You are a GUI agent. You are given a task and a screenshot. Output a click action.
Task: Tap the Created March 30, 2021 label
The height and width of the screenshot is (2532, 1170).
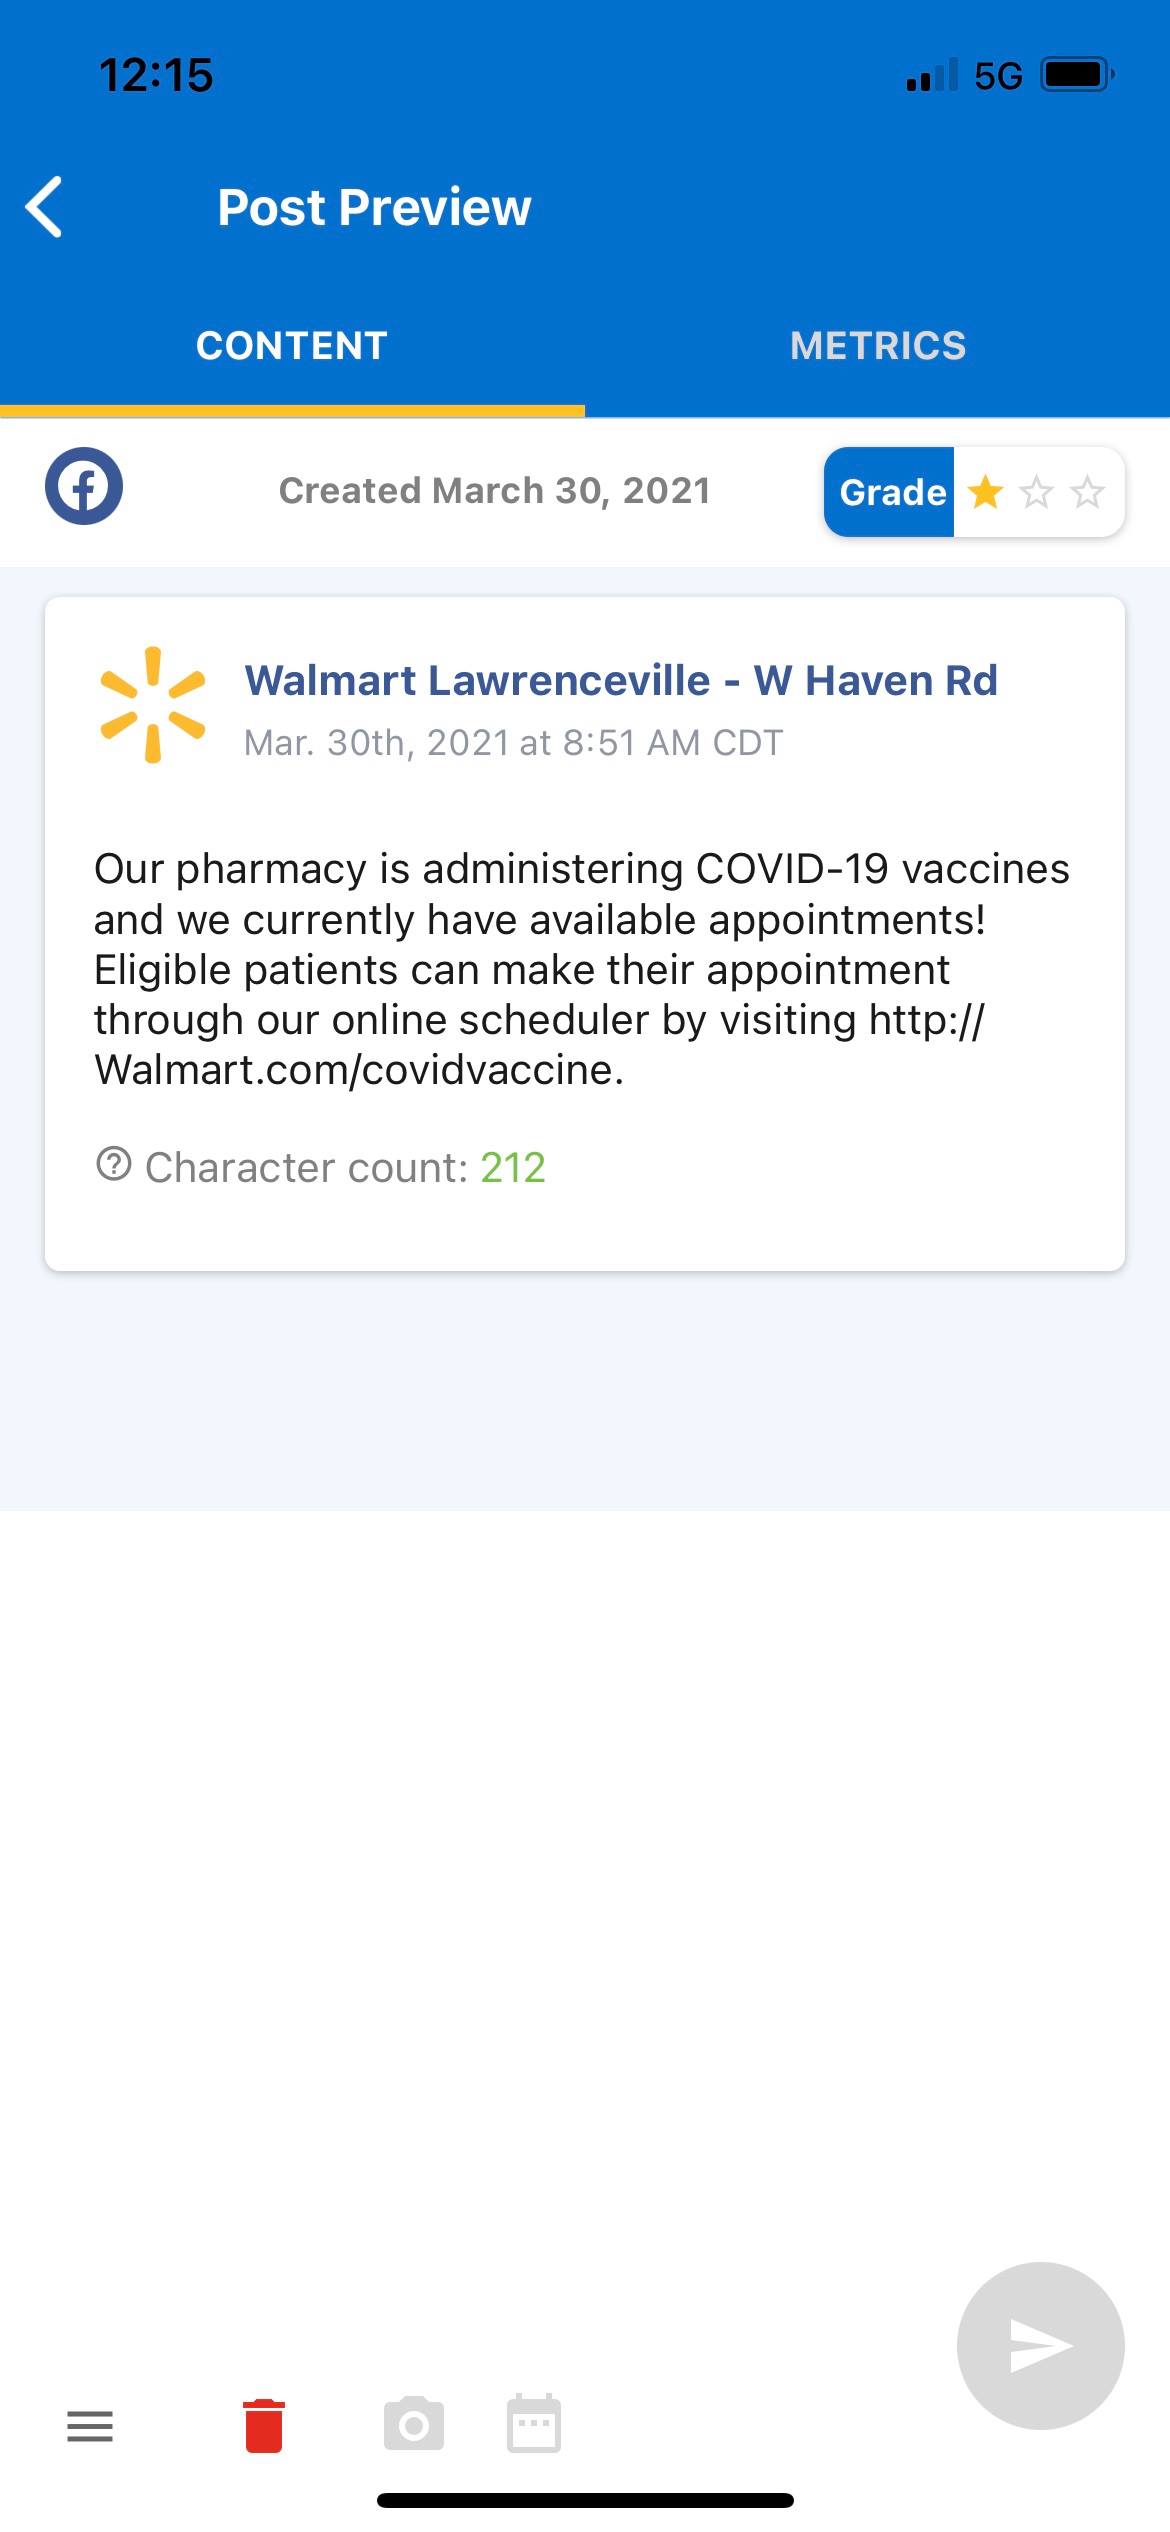pos(494,491)
